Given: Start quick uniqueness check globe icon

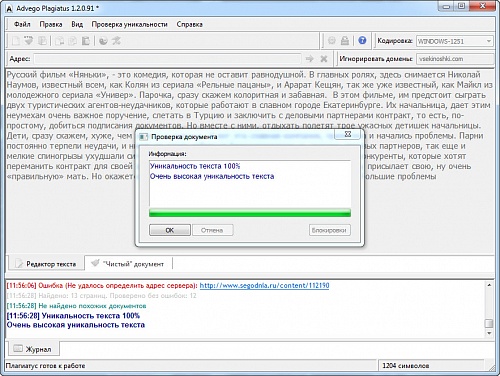Looking at the screenshot, I should (x=103, y=41).
